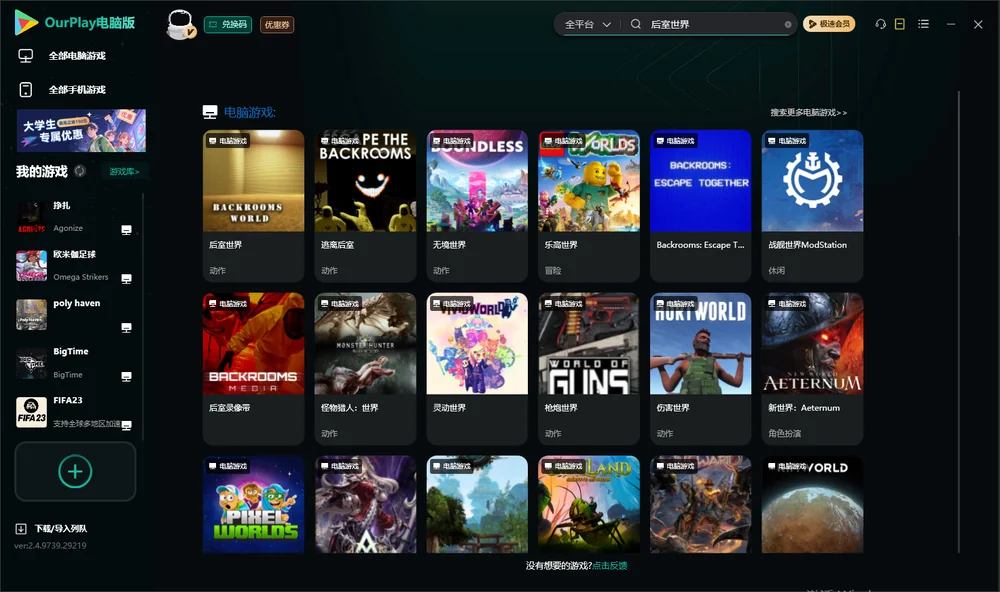Viewport: 1000px width, 592px height.
Task: Open the 后室录像带 Backrooms Media card
Action: click(254, 368)
